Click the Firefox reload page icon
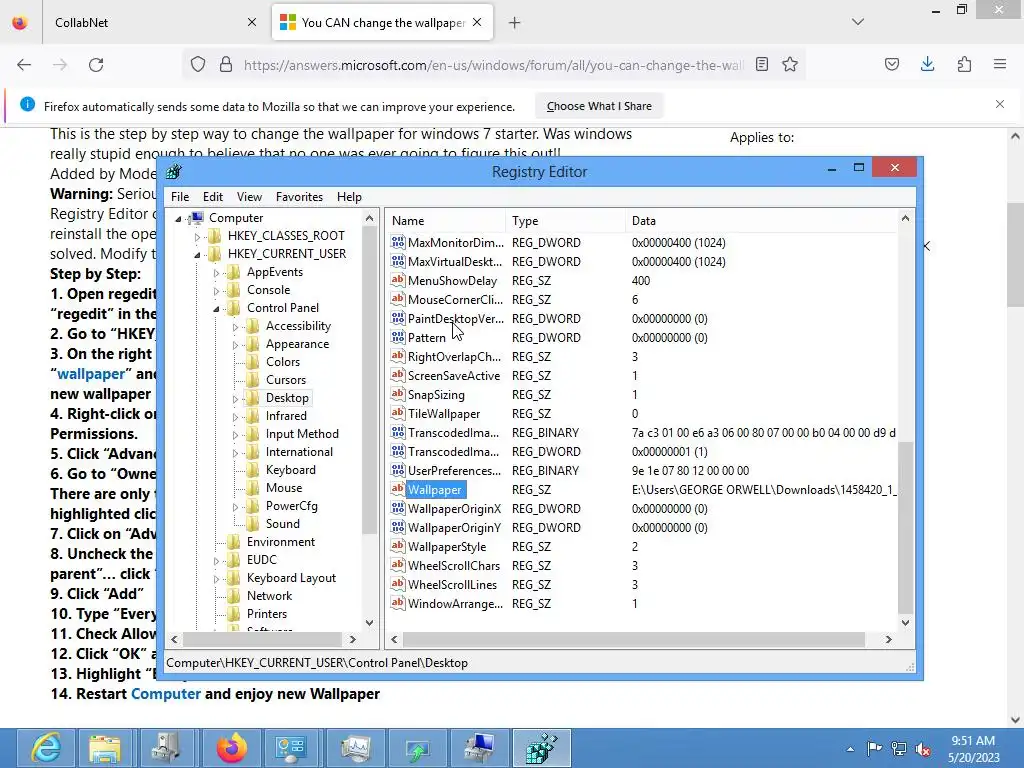 pyautogui.click(x=96, y=65)
